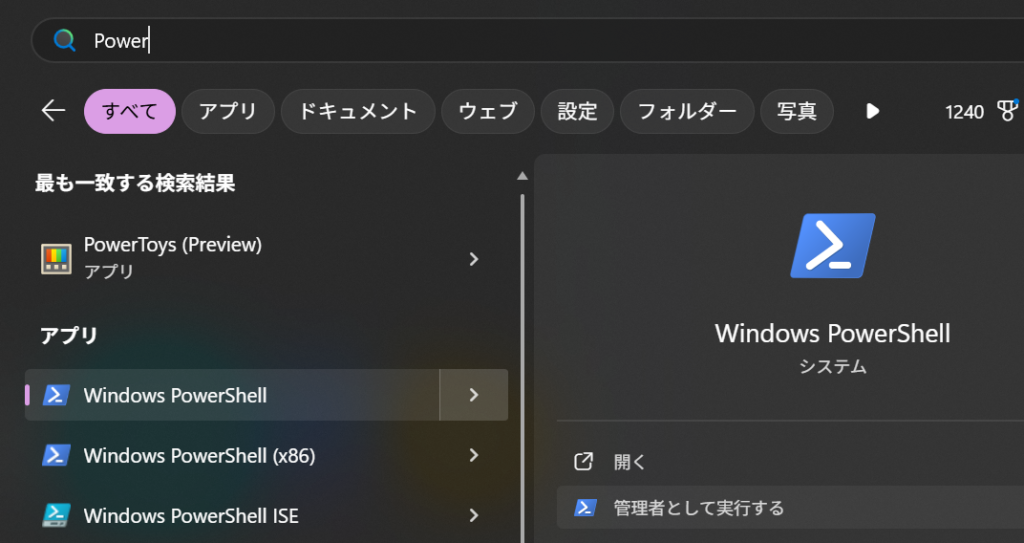This screenshot has width=1024, height=543.
Task: Click the large PowerShell logo in preview
Action: coord(832,245)
